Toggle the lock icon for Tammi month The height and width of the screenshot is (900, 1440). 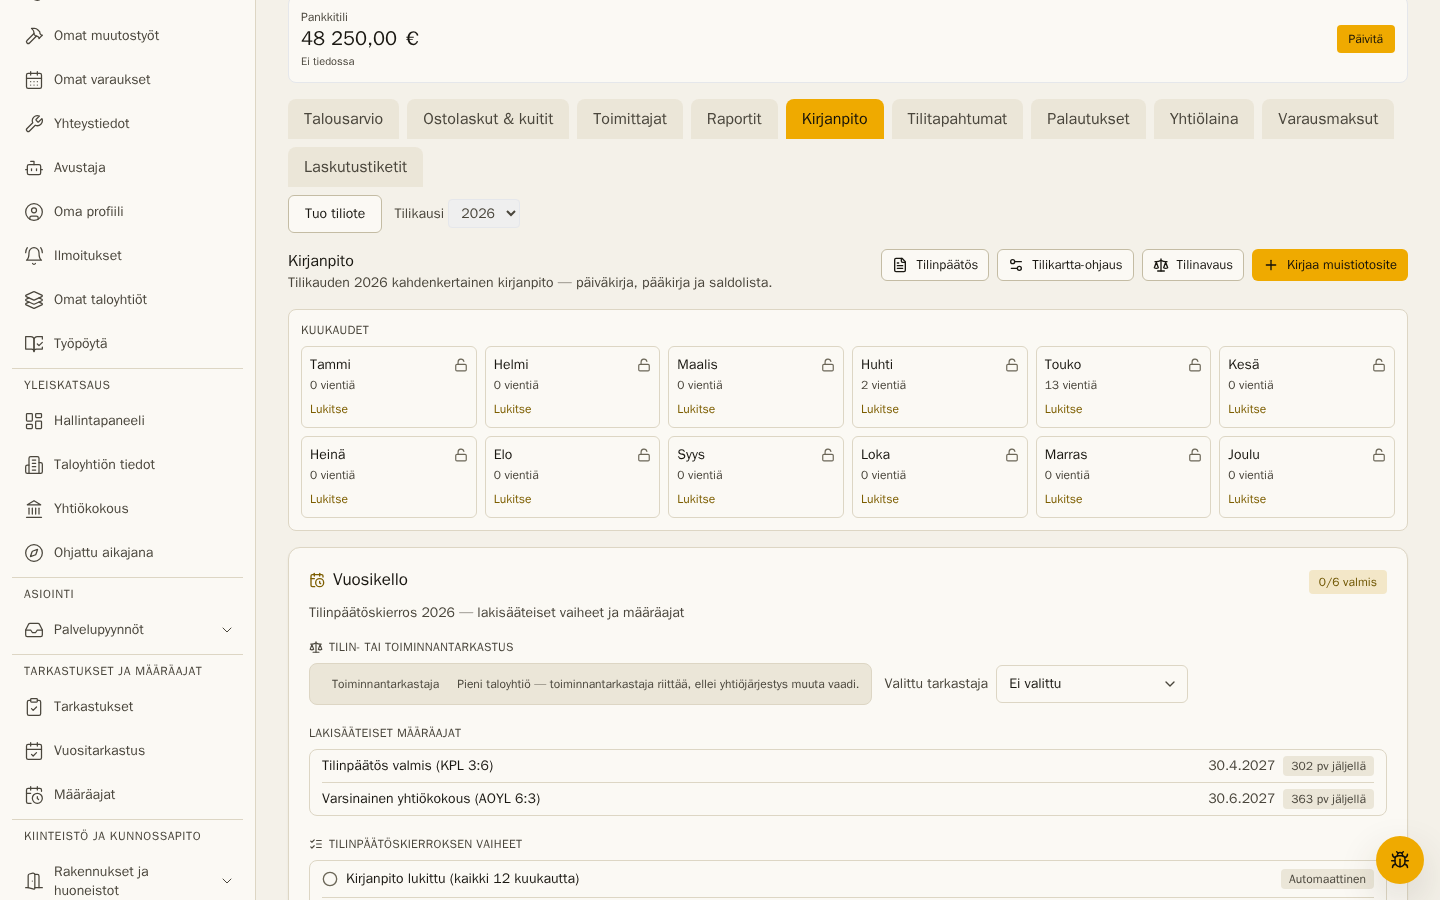tap(461, 365)
